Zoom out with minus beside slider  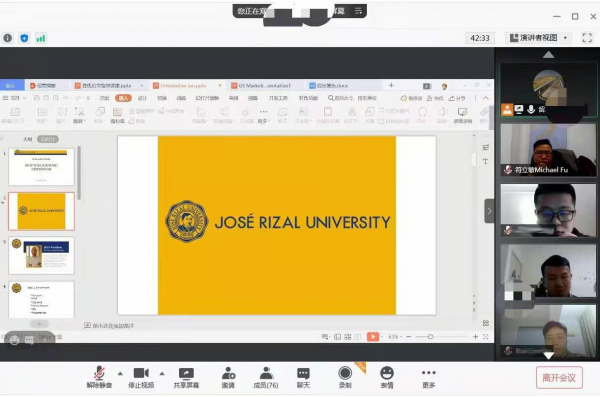click(409, 337)
